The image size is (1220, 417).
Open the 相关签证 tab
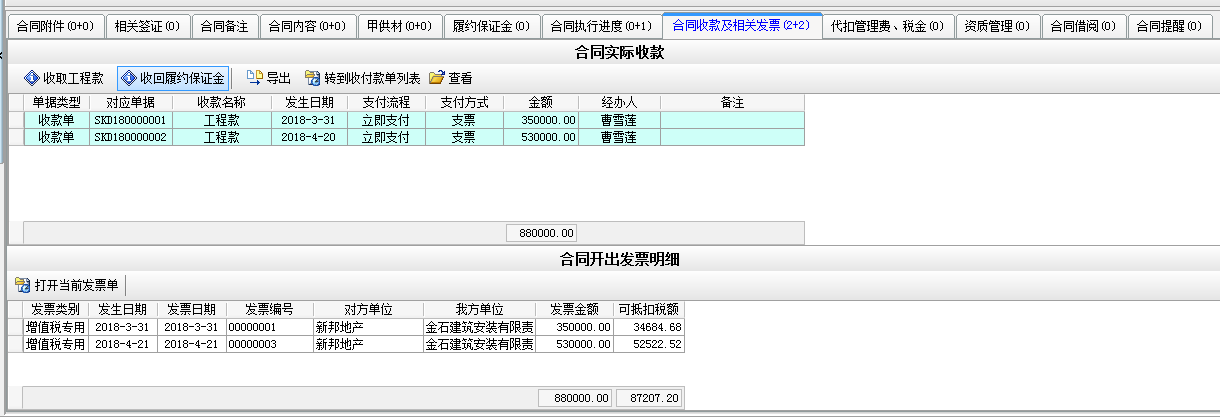click(147, 27)
